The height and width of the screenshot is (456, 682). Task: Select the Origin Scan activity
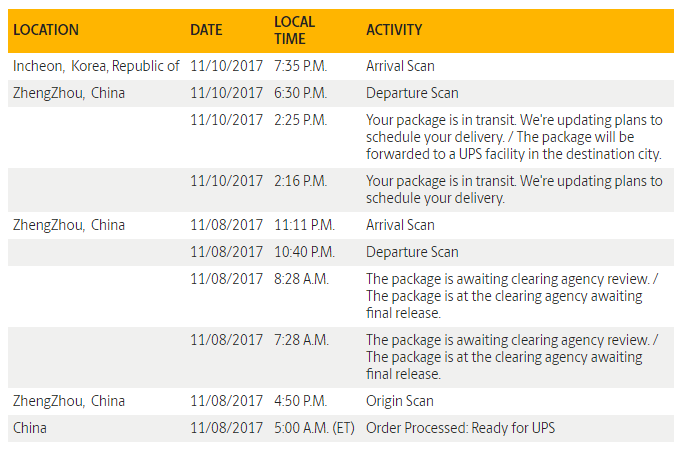tap(400, 401)
